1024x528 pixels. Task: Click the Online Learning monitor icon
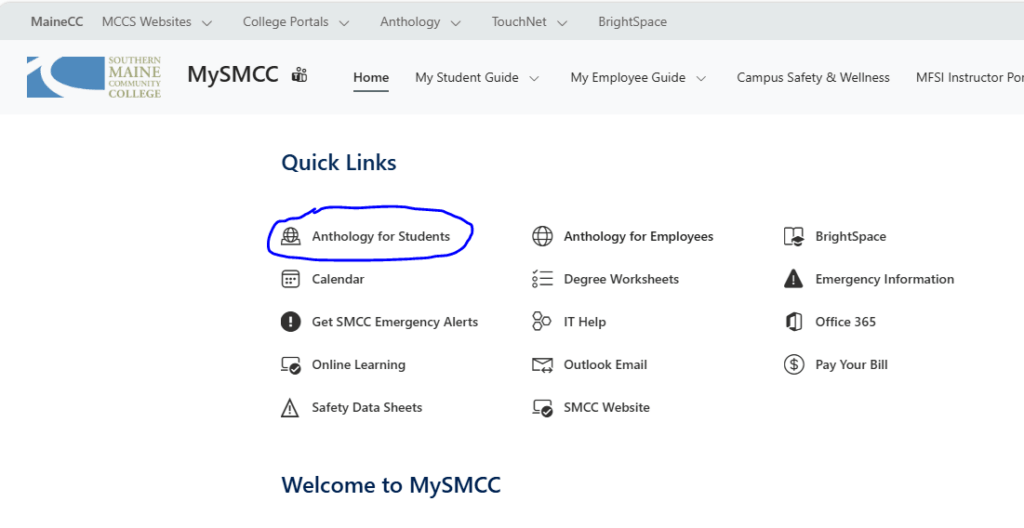pos(291,365)
